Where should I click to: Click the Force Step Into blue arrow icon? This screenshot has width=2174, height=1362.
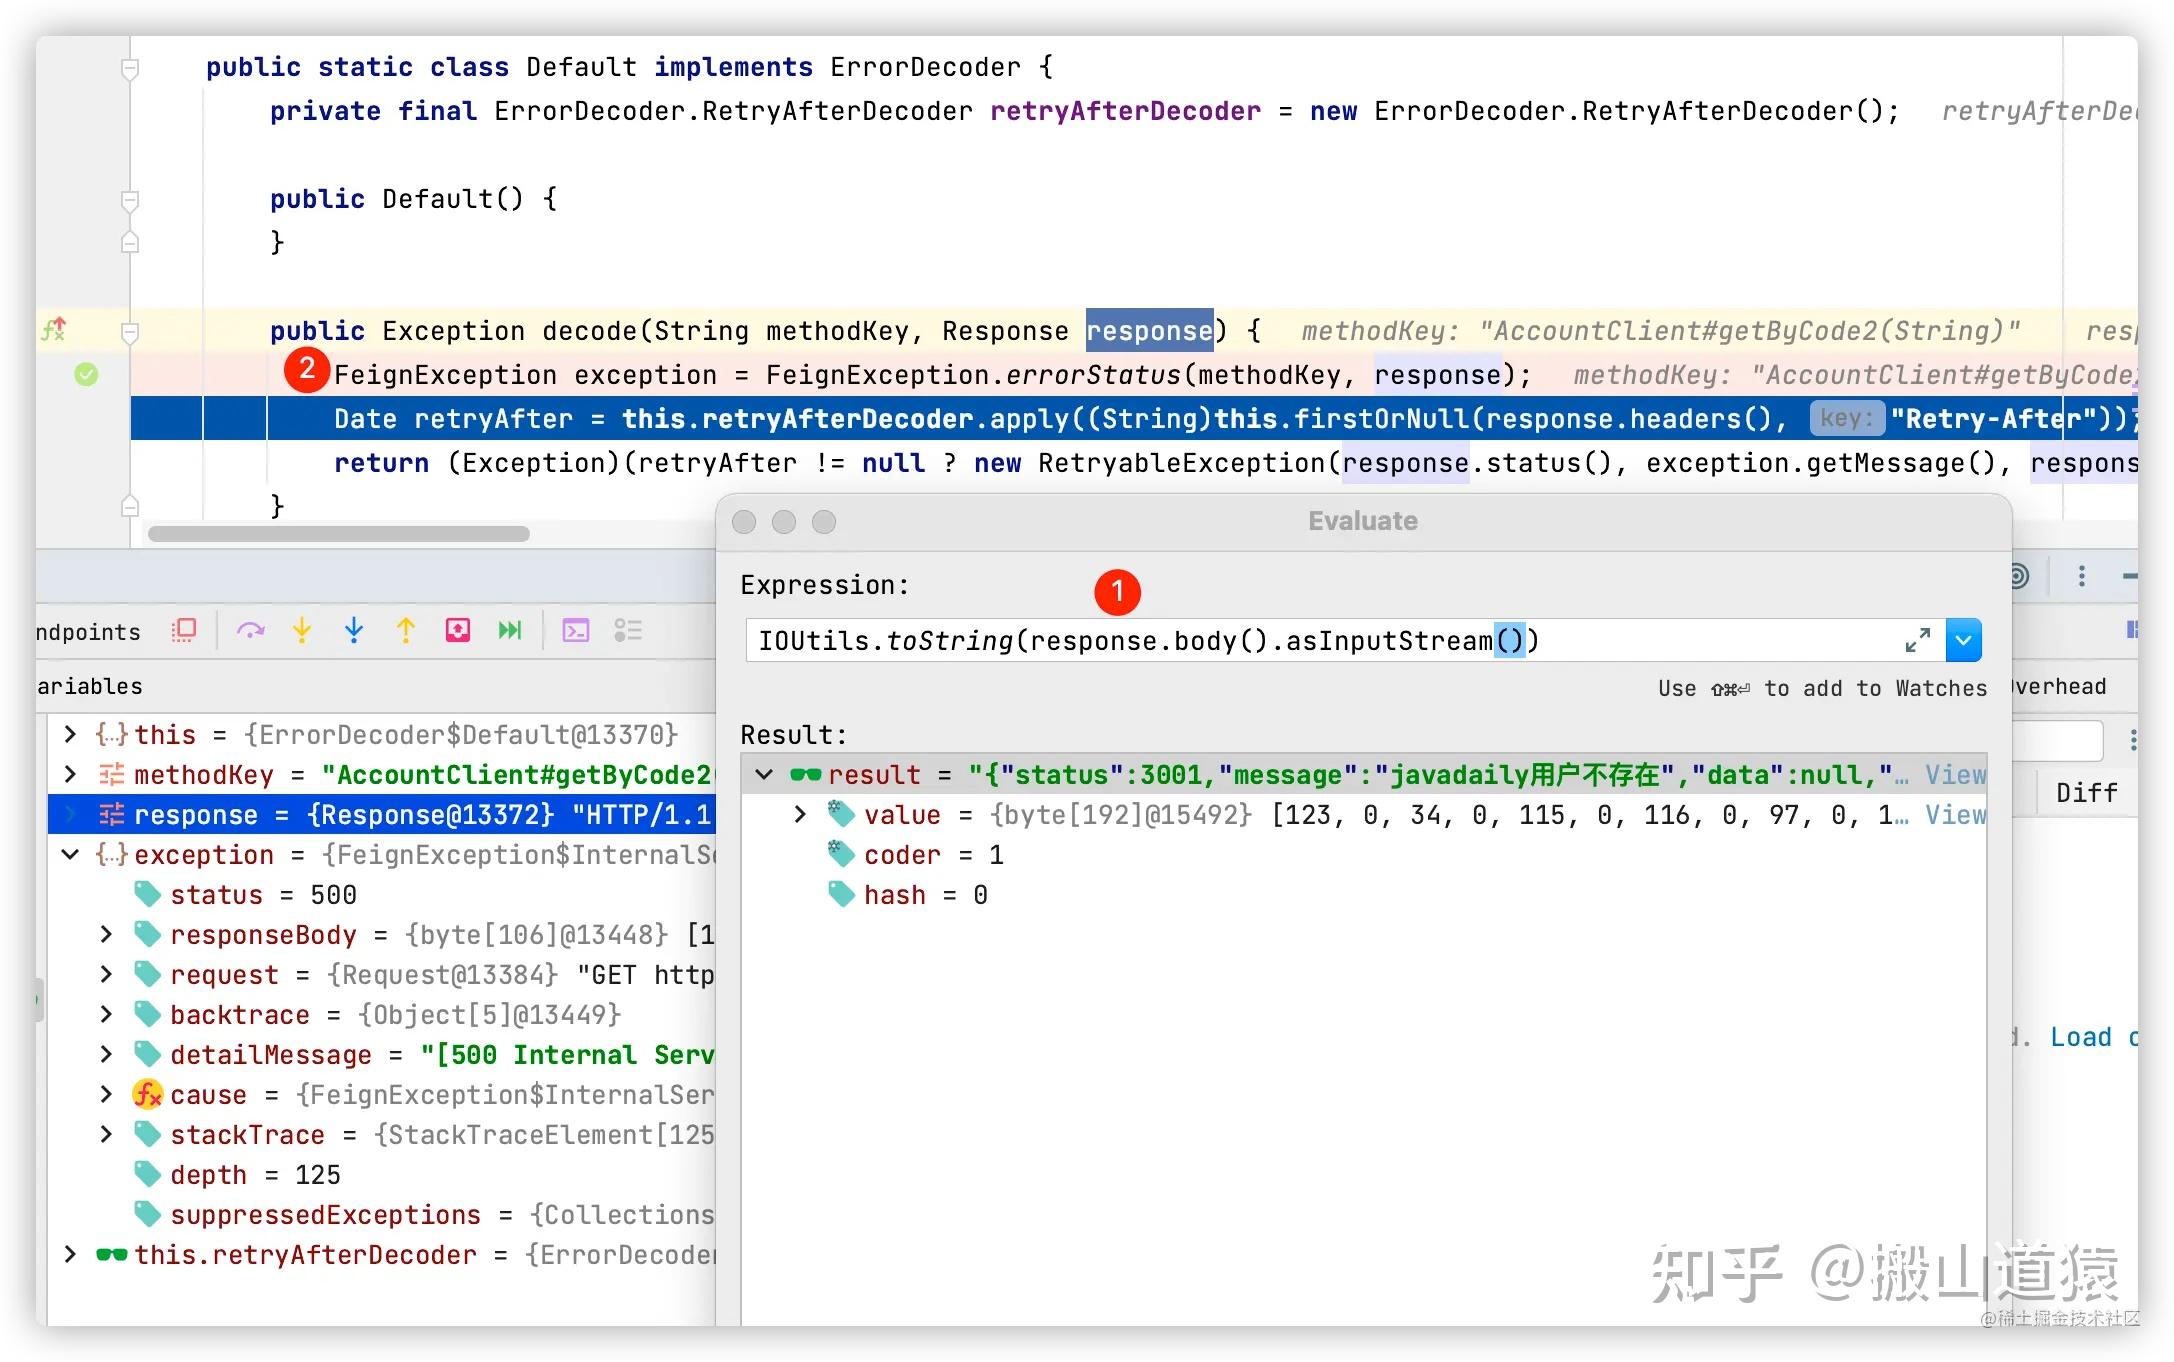point(354,630)
